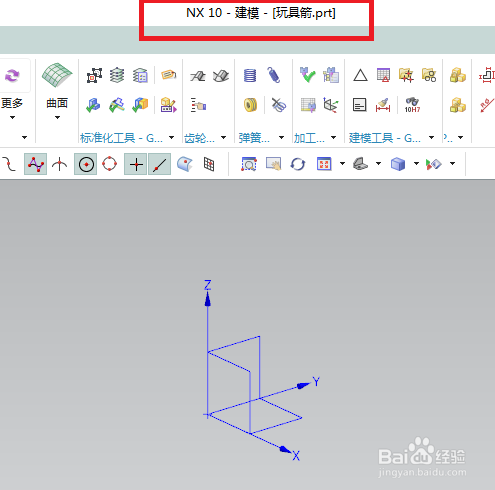Viewport: 495px width, 490px height.
Task: Toggle point on curve snapping
Action: point(160,164)
